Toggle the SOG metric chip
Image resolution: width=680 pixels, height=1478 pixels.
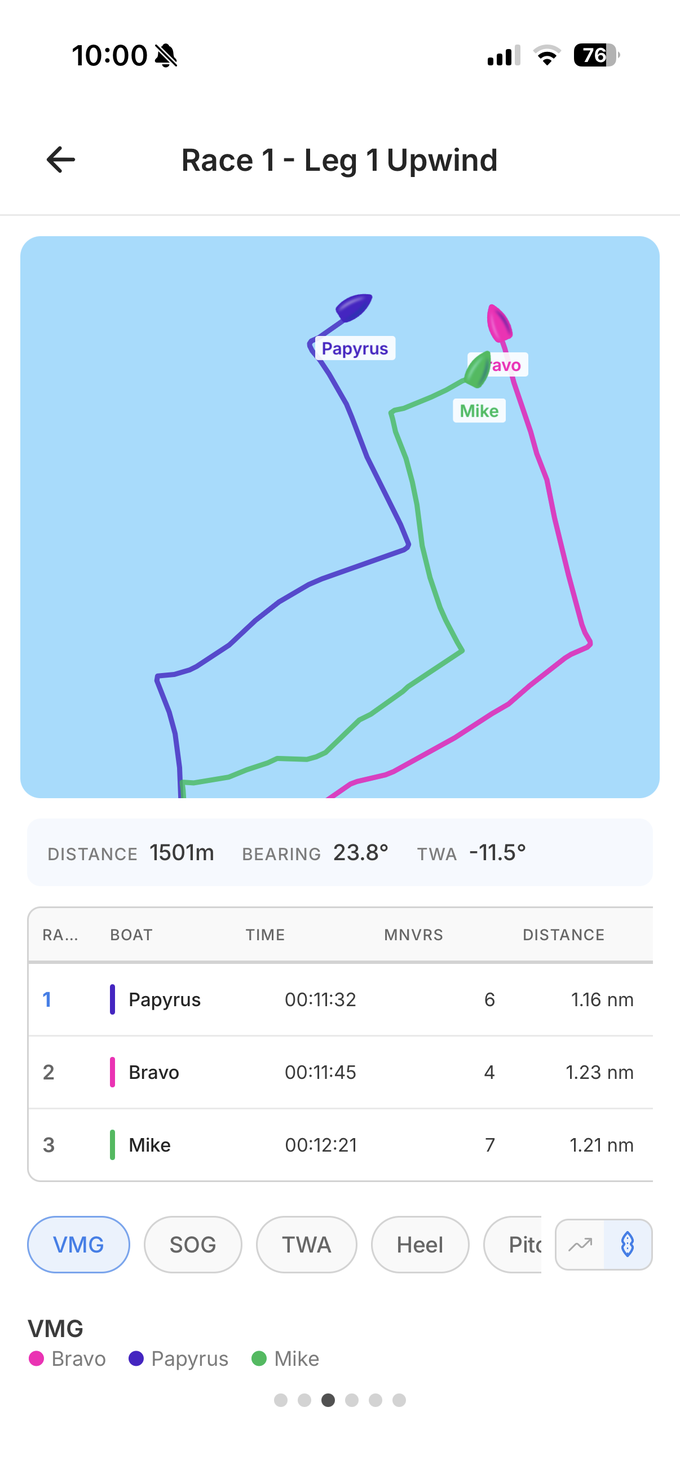(192, 1245)
